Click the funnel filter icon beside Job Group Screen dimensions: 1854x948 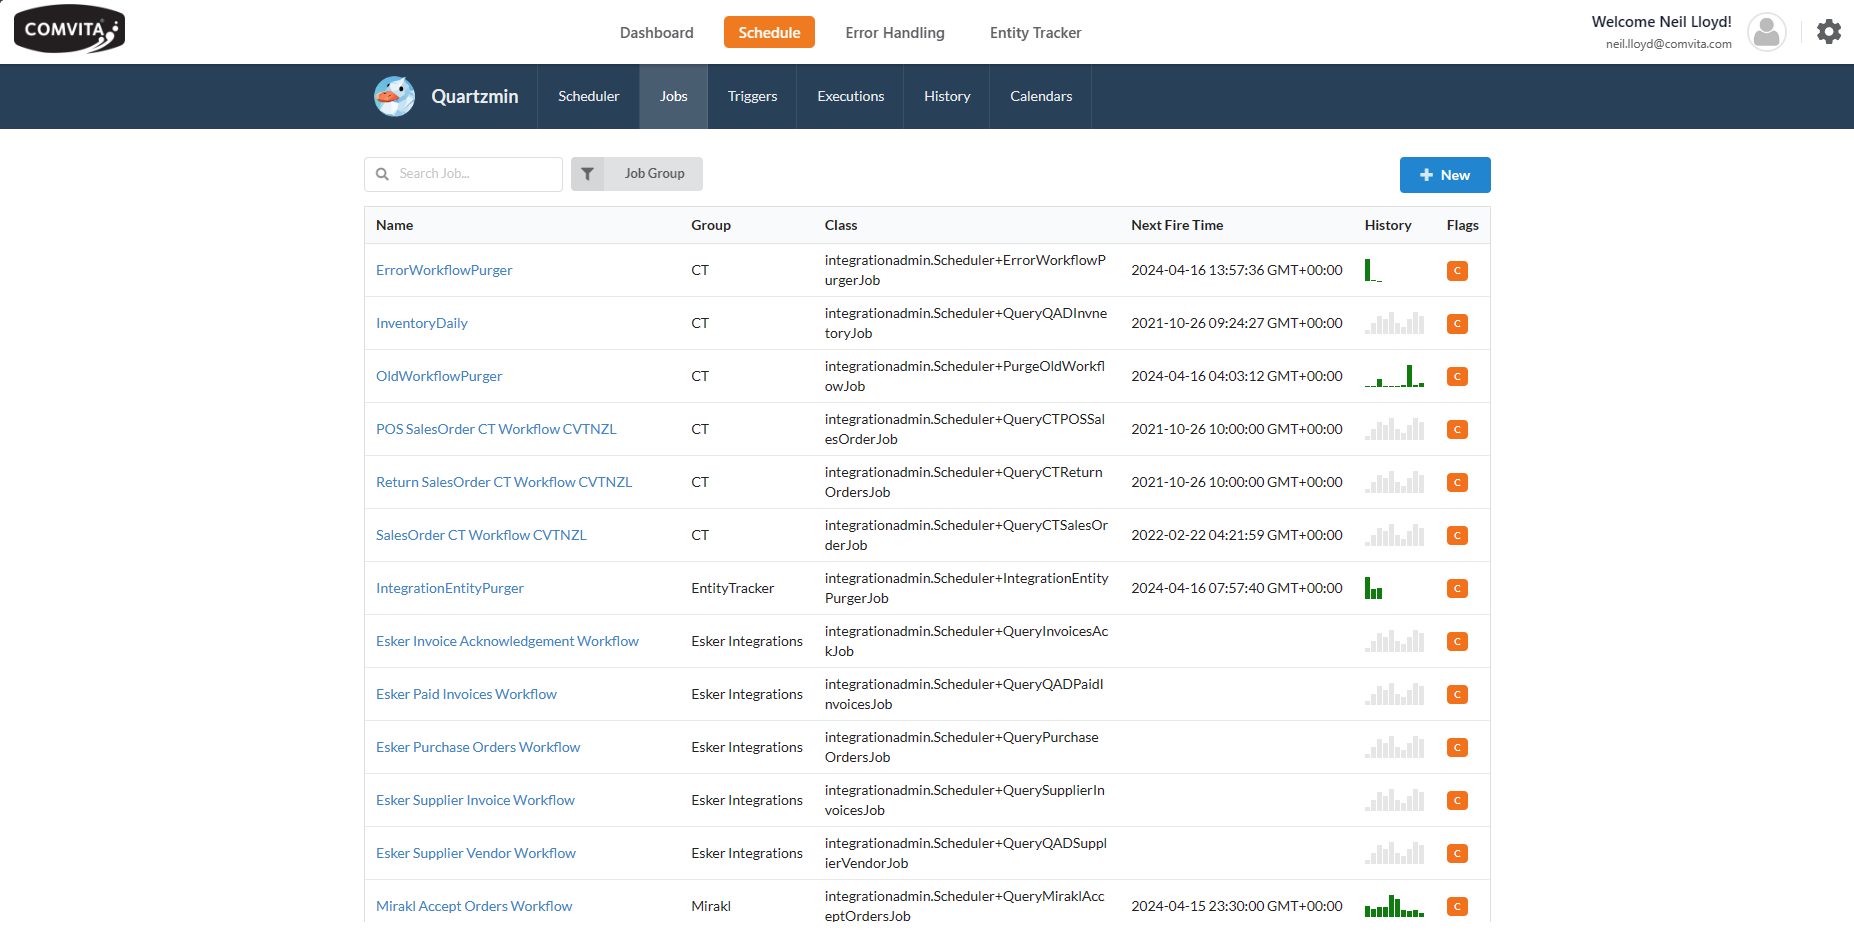(588, 174)
